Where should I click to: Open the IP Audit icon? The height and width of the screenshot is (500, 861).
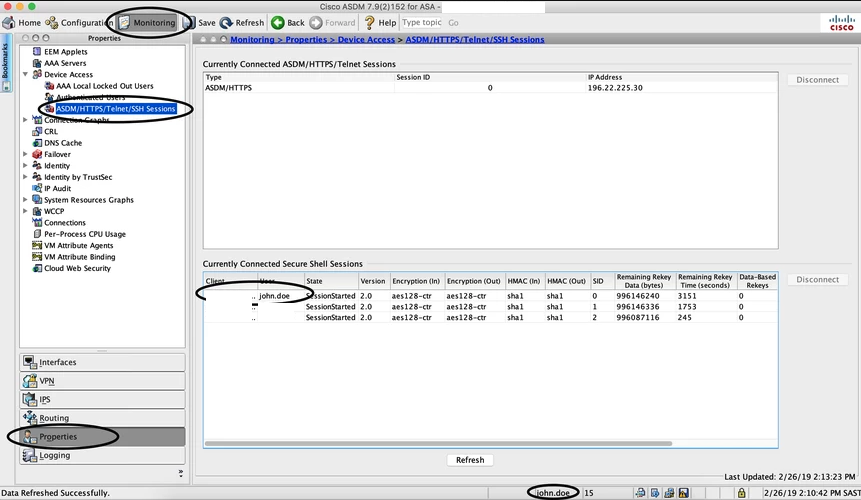tap(37, 188)
